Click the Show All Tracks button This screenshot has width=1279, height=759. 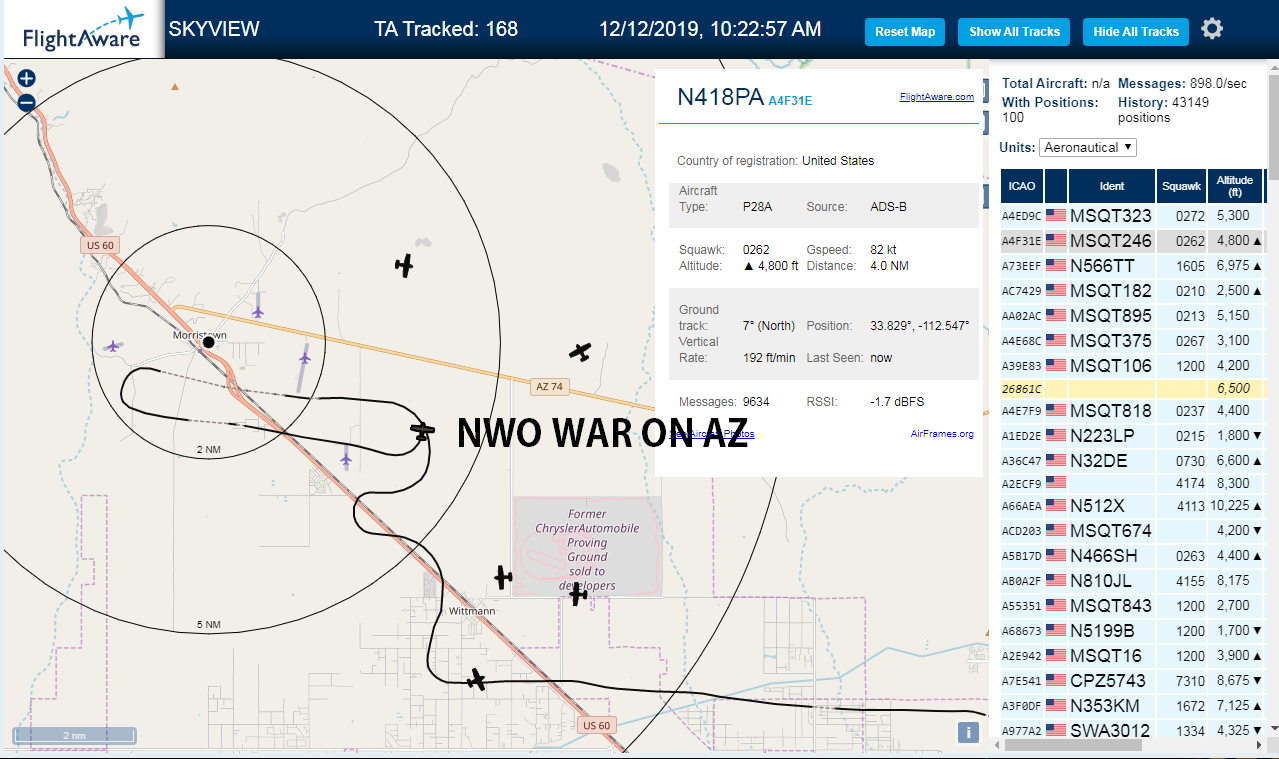point(1014,32)
